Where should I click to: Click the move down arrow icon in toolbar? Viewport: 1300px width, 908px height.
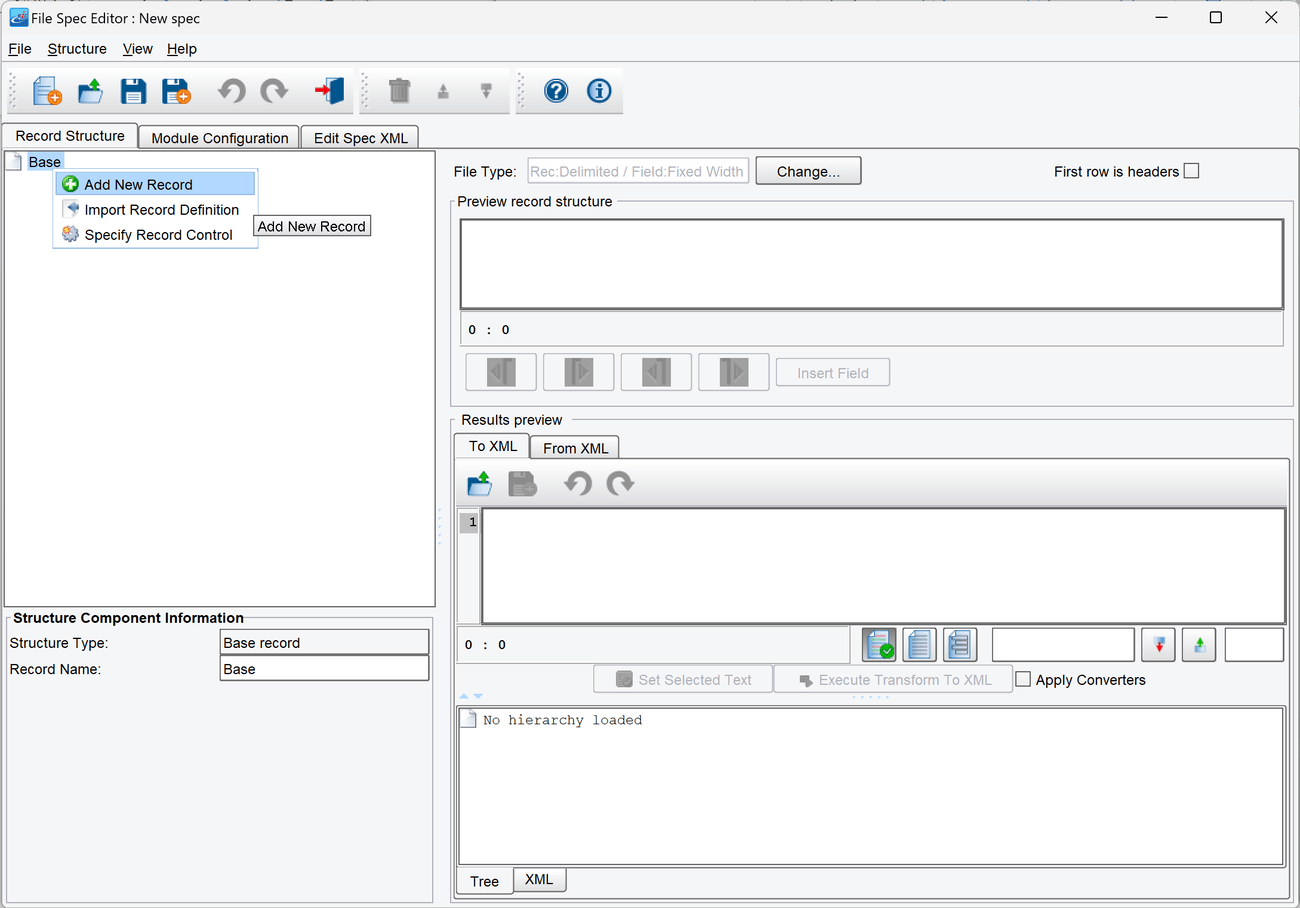486,91
